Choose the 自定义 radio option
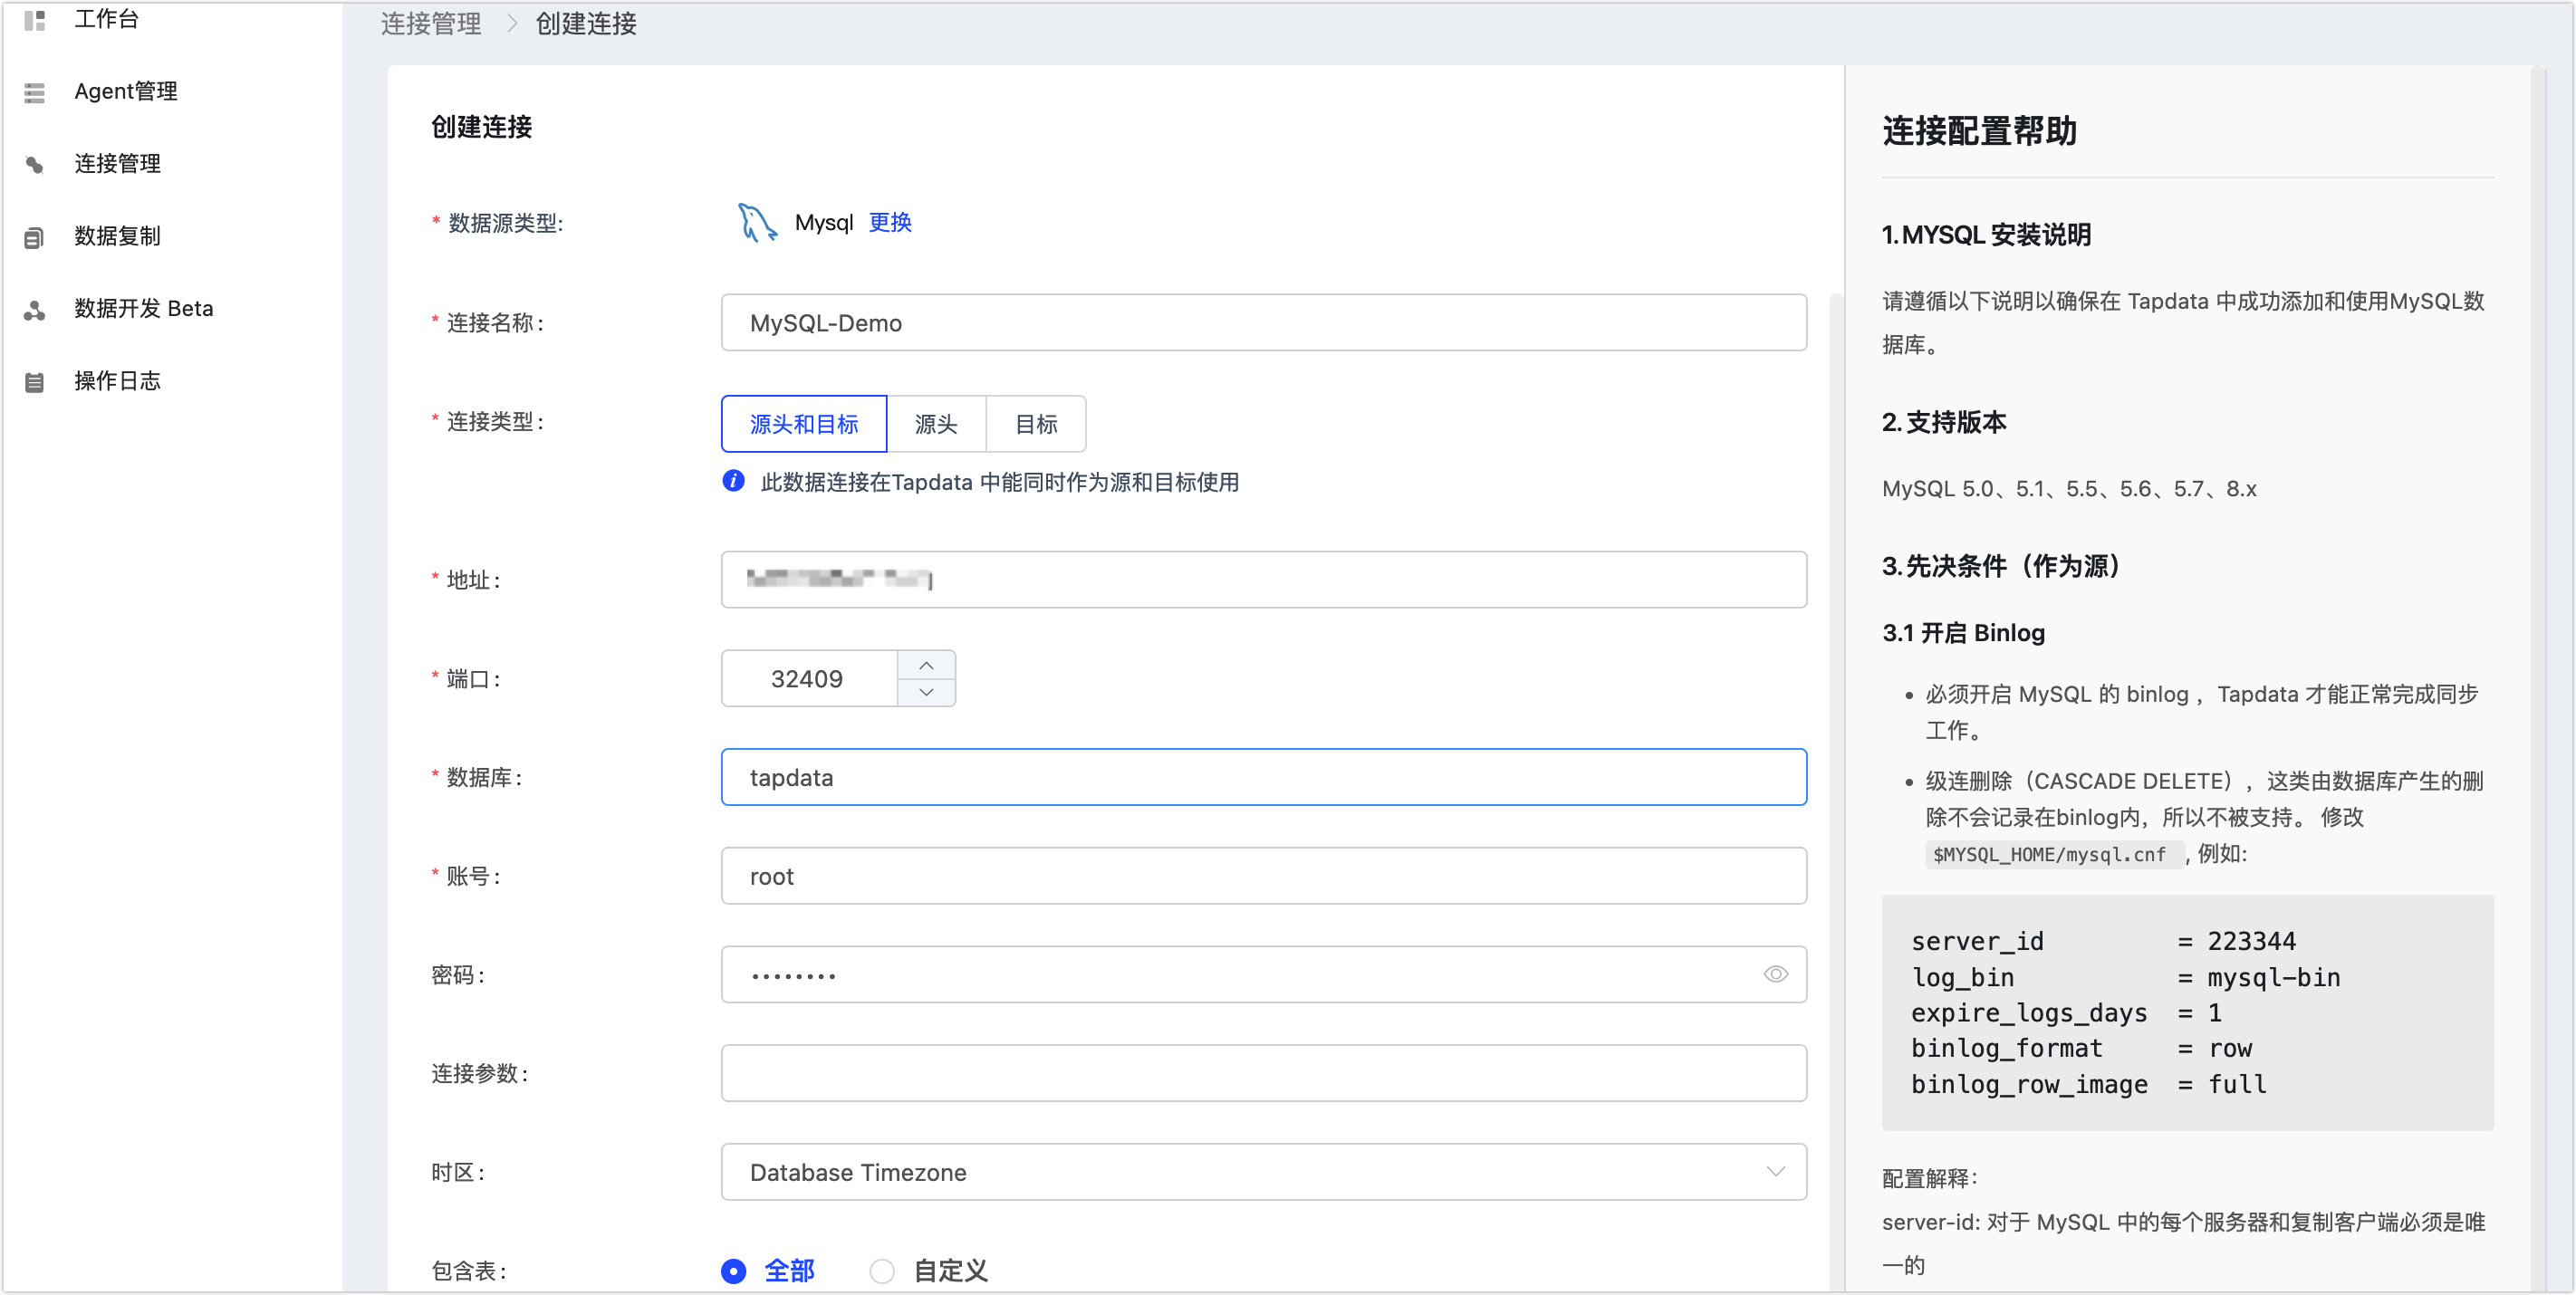The image size is (2576, 1295). click(x=881, y=1271)
